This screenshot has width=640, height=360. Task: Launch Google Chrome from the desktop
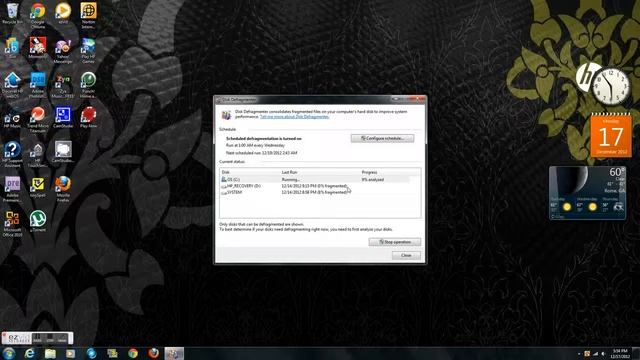click(38, 15)
